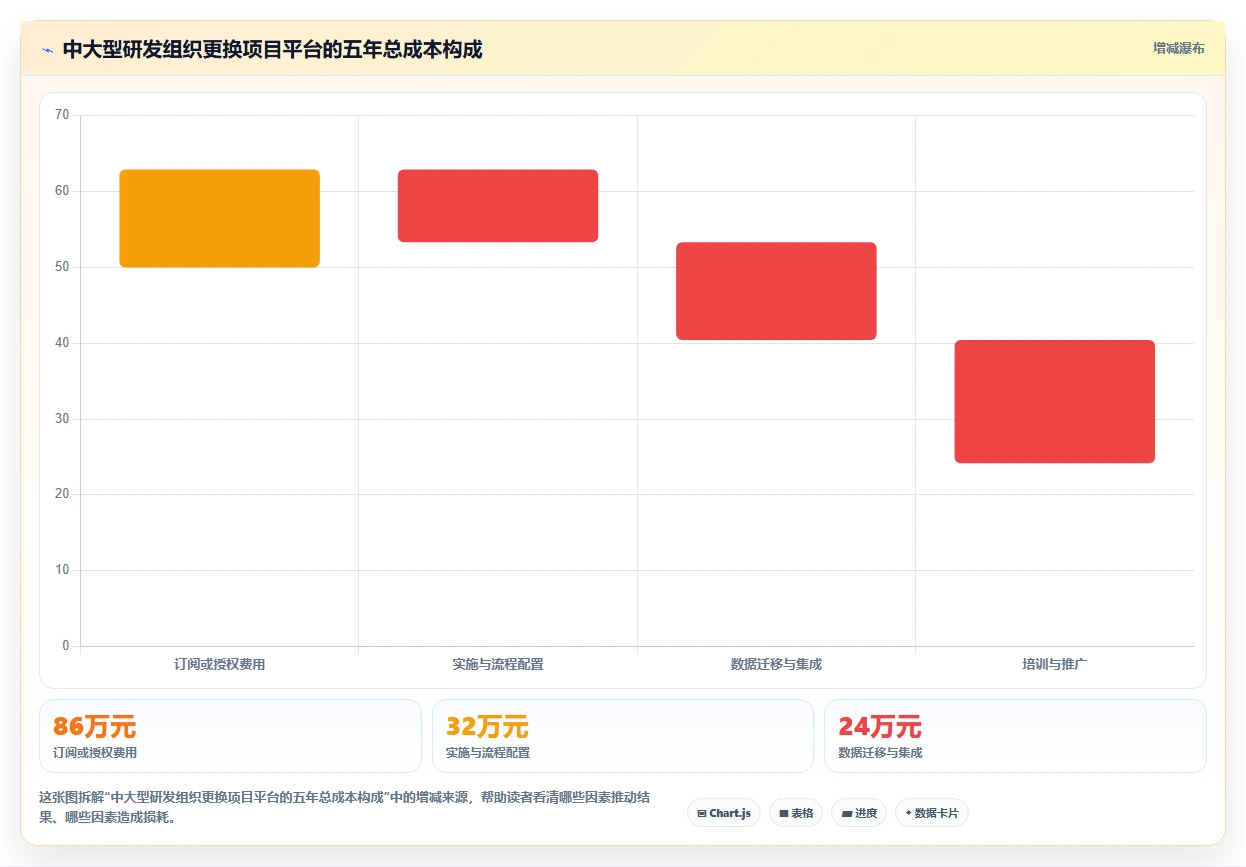Viewport: 1246px width, 867px height.
Task: Click the lightning icon beside the title
Action: click(x=47, y=50)
